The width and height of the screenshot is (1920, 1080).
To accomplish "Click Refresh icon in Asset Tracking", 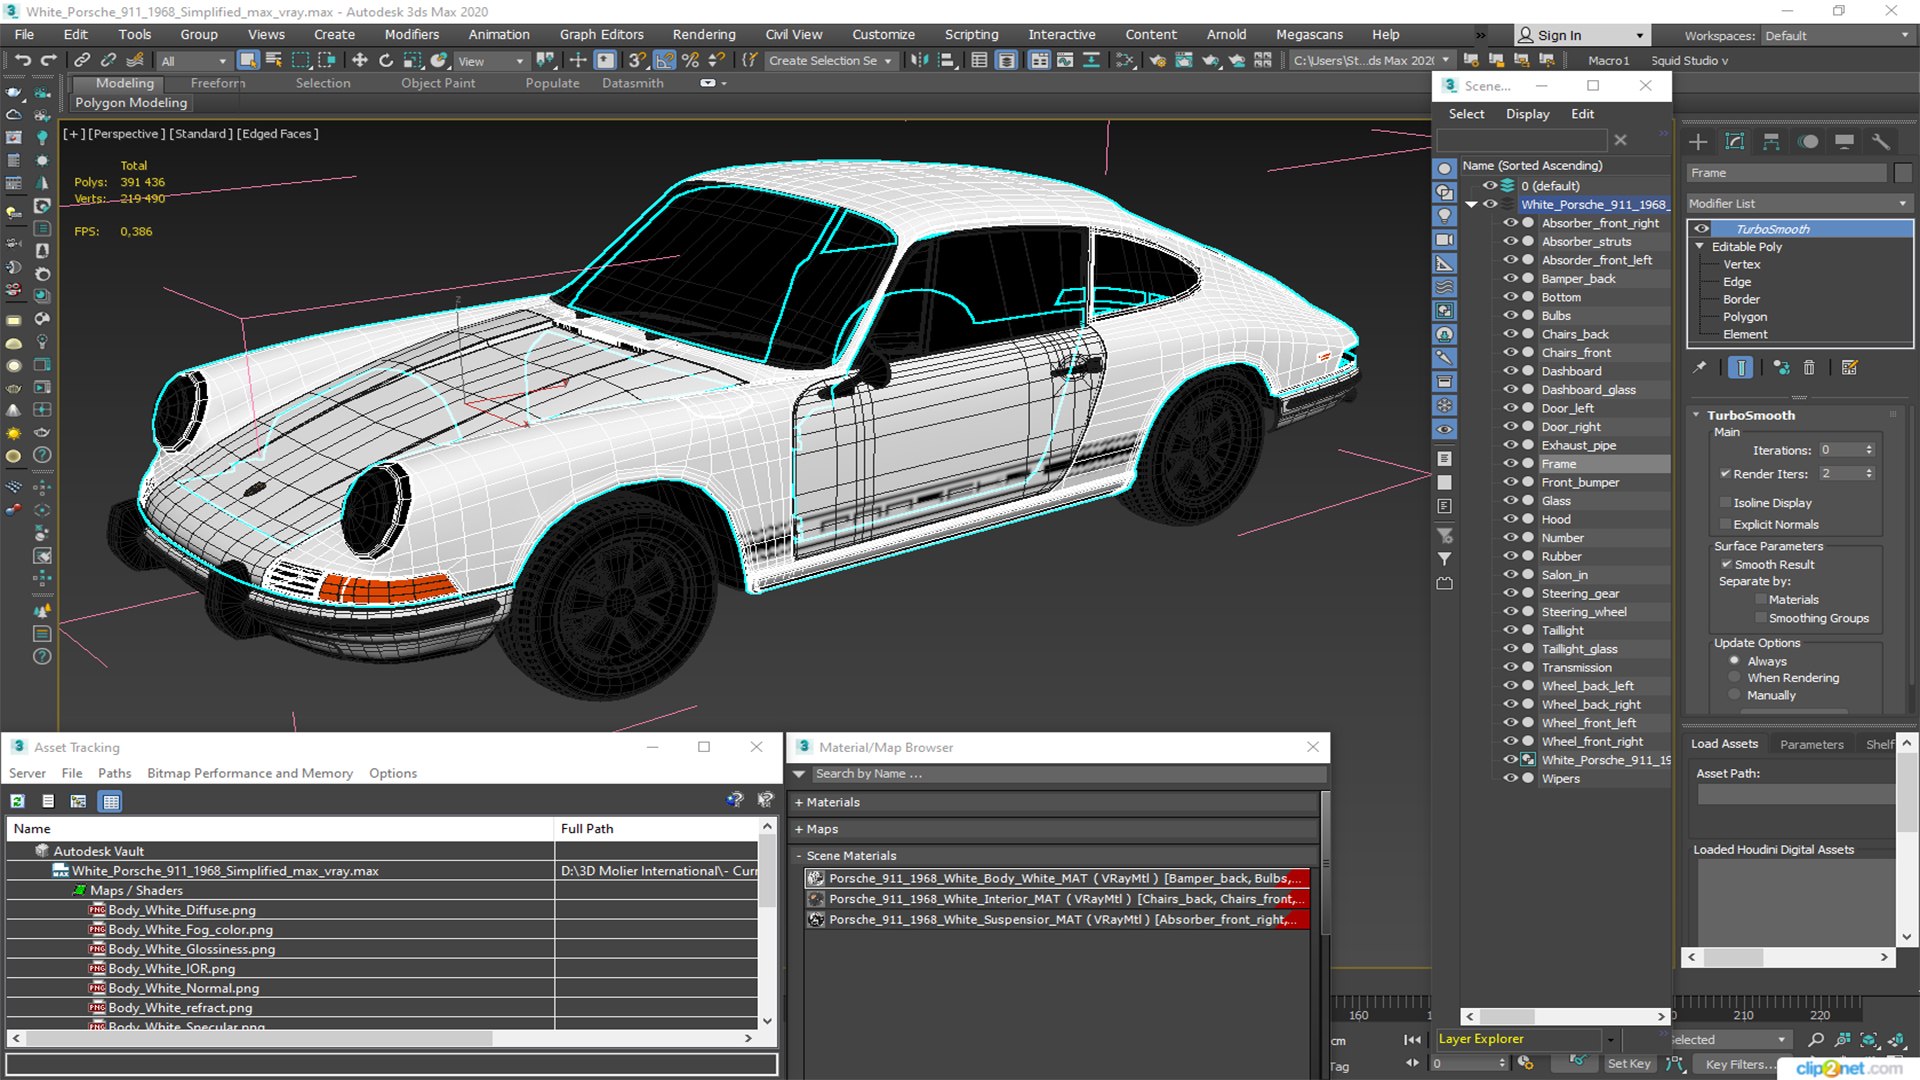I will (x=18, y=801).
